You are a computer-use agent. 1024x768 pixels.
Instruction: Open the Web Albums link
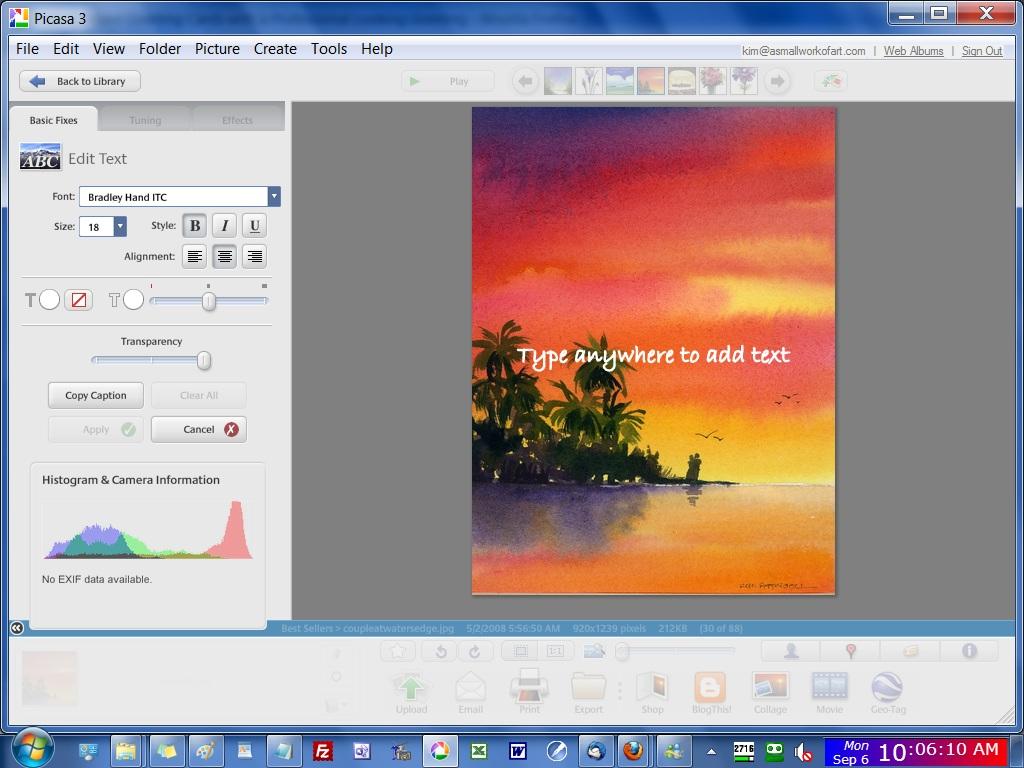(x=913, y=51)
